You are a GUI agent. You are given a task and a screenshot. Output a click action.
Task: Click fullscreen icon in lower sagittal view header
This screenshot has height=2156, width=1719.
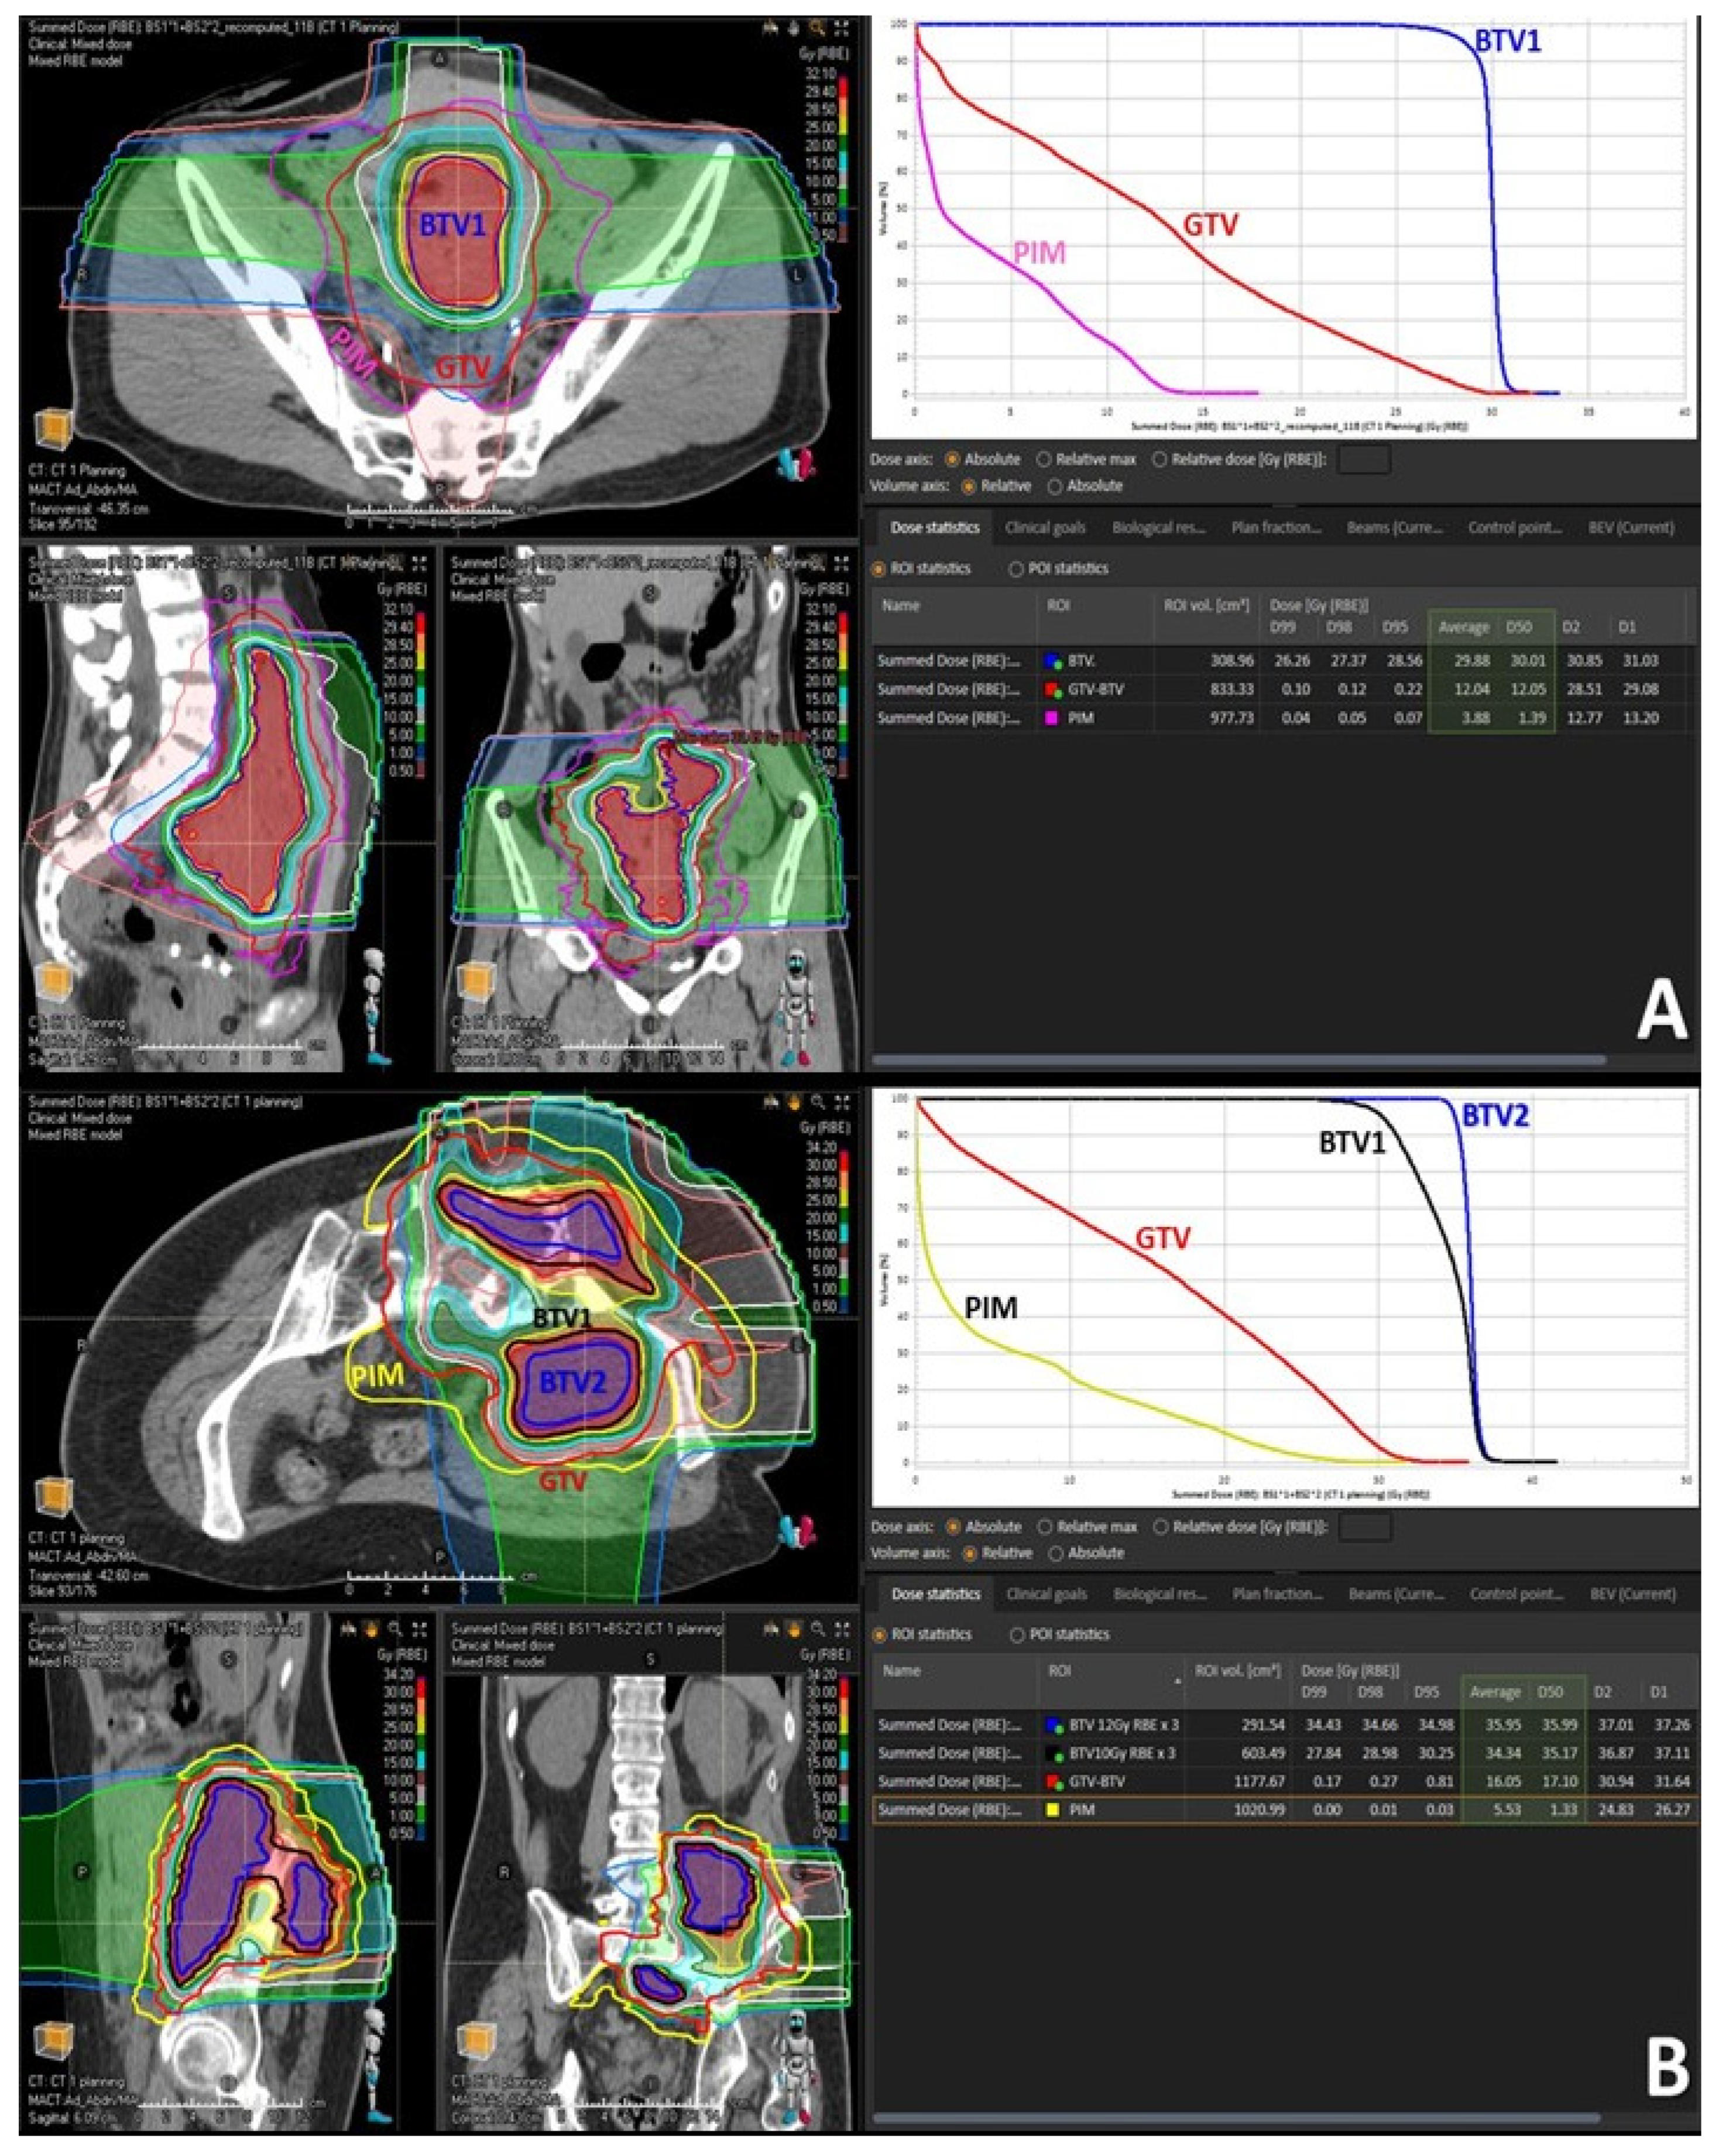click(x=420, y=1630)
